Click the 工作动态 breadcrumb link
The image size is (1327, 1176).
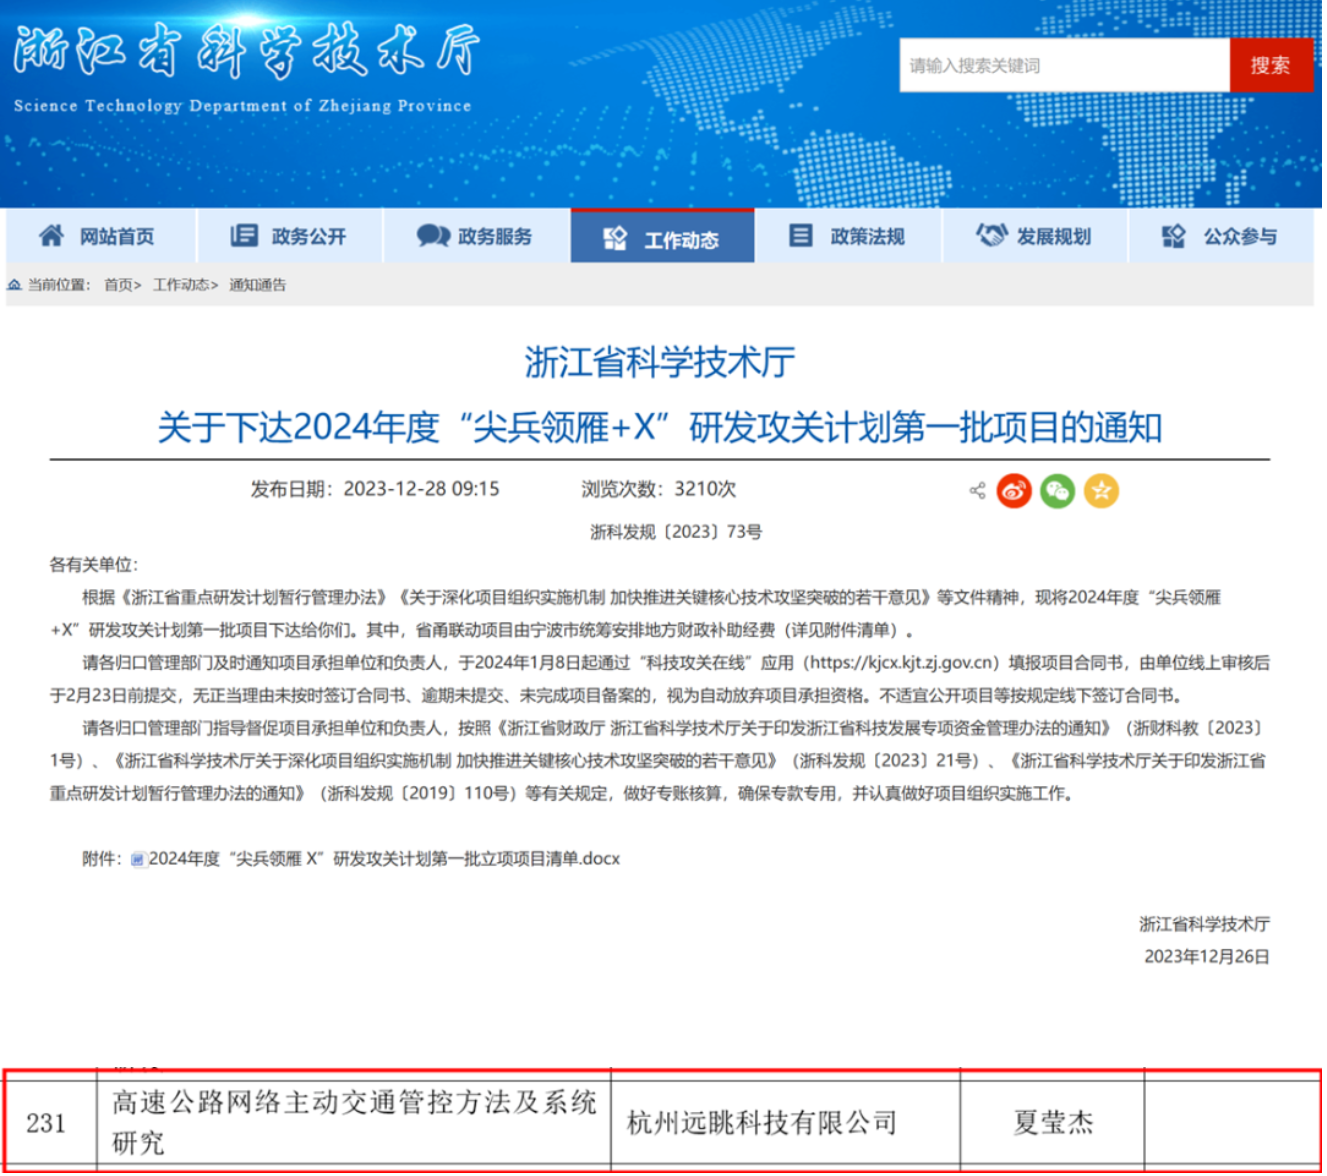(x=181, y=285)
